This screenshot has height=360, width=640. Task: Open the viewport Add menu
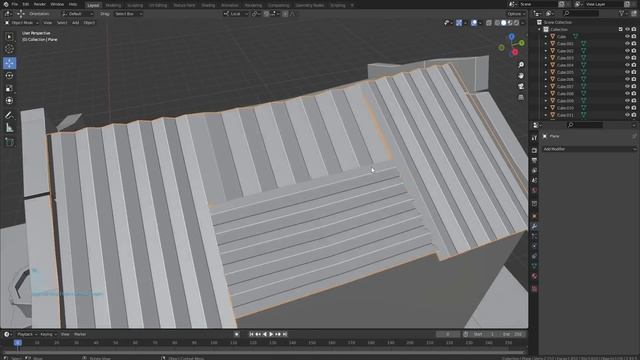click(x=76, y=23)
